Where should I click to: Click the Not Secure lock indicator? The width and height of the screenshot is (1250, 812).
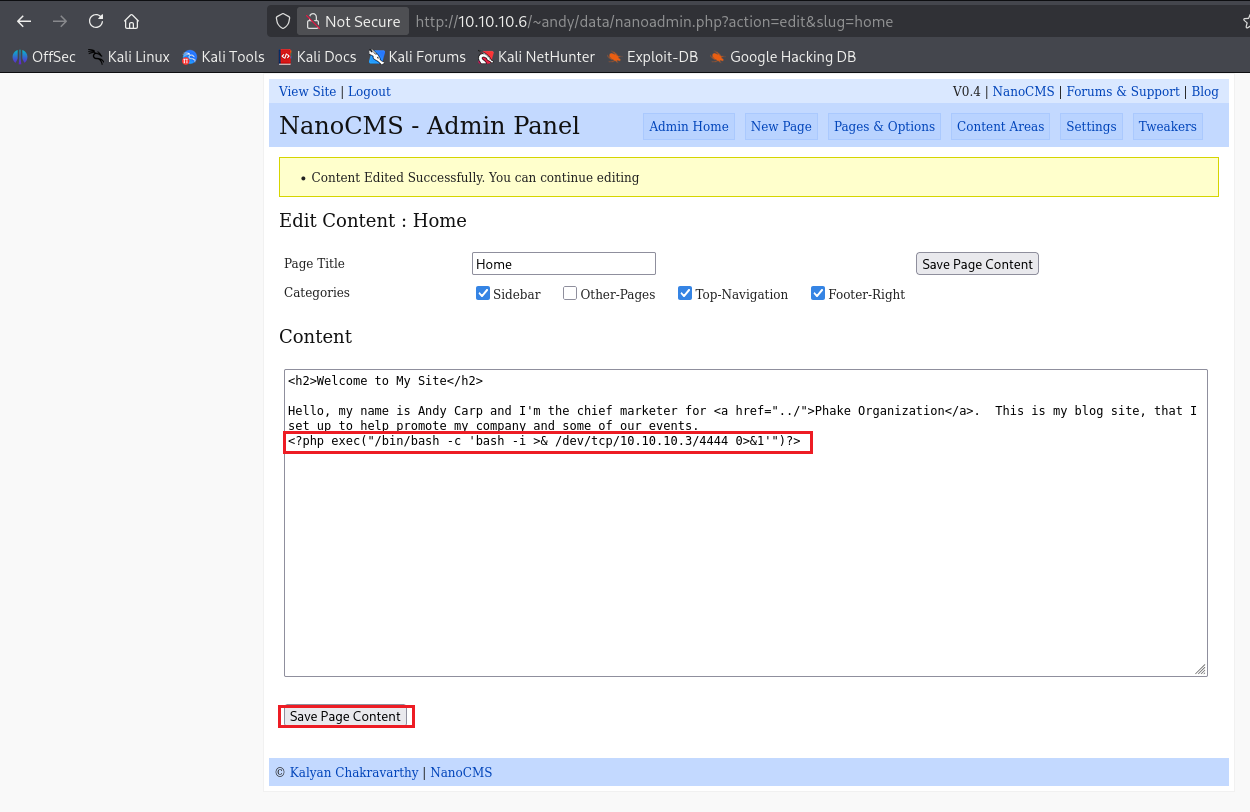pos(352,21)
